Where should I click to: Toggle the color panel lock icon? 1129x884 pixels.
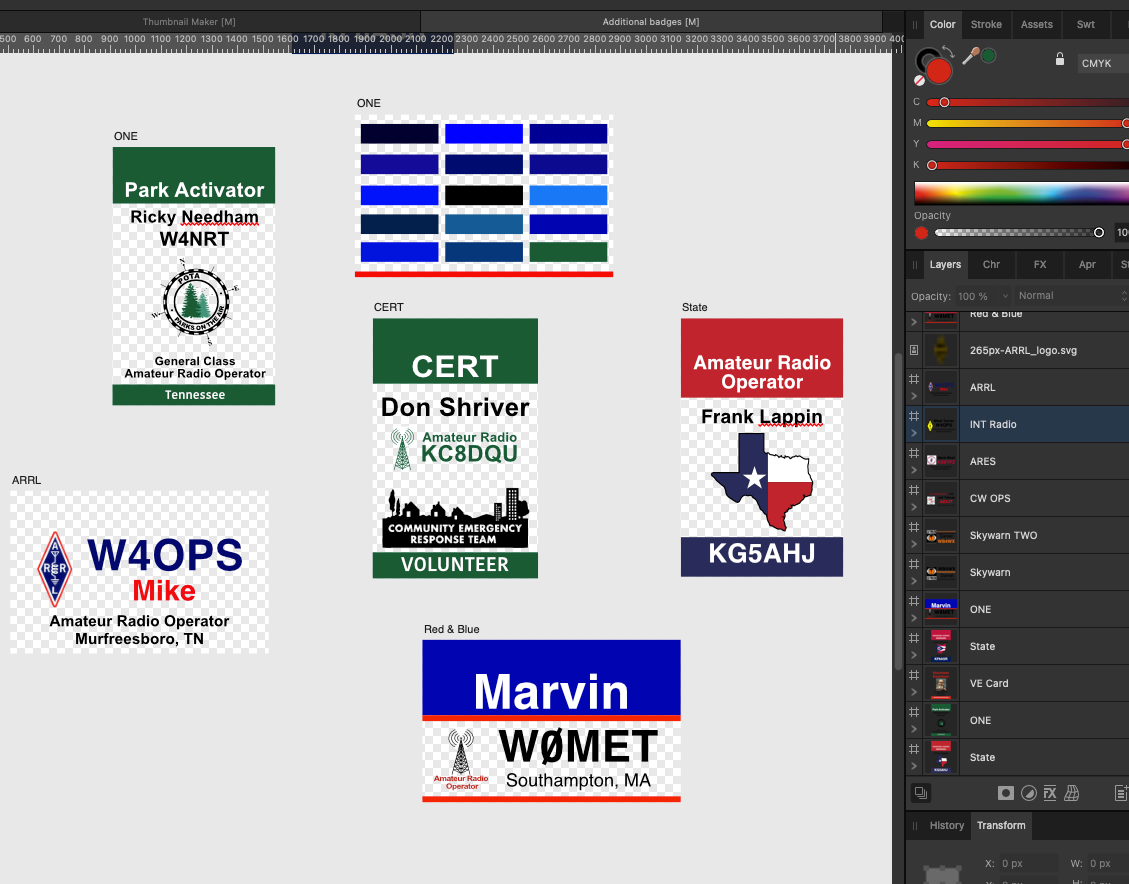1059,60
